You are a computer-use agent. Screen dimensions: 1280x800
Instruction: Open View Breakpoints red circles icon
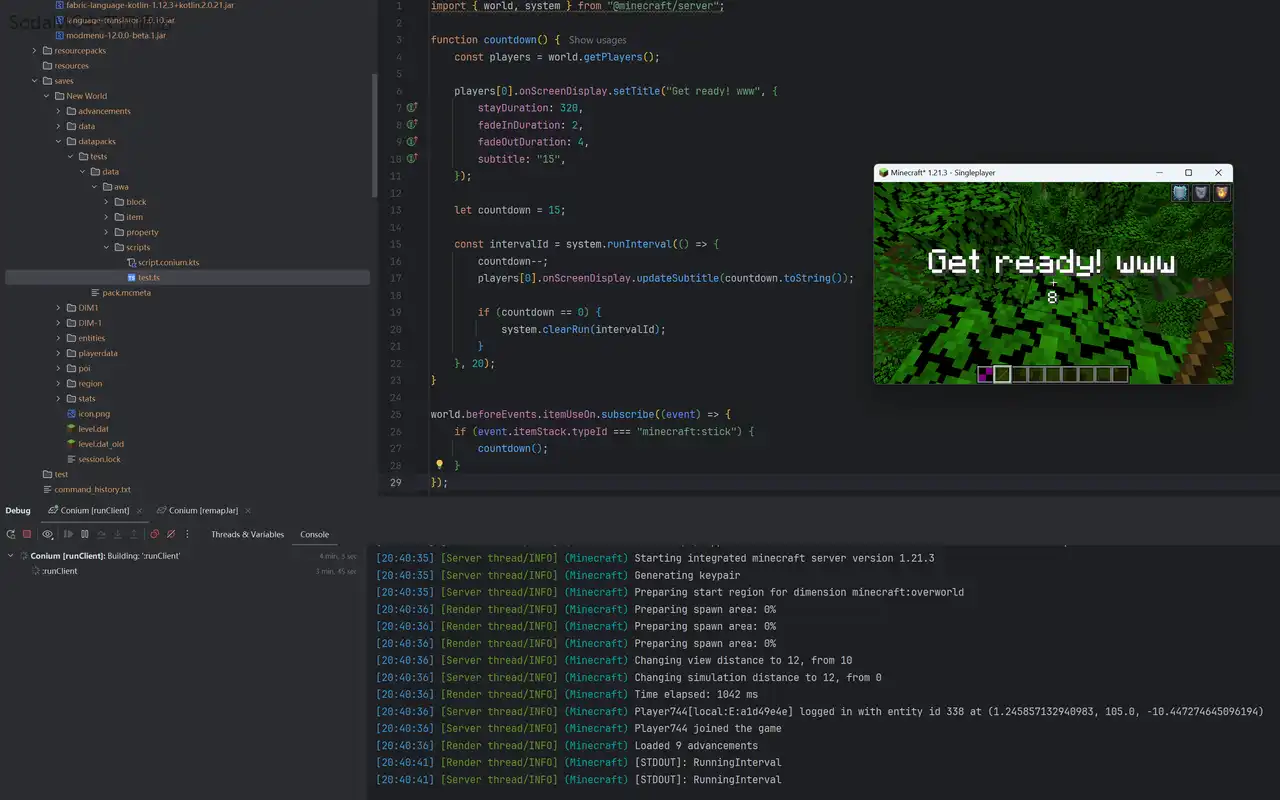pyautogui.click(x=155, y=534)
